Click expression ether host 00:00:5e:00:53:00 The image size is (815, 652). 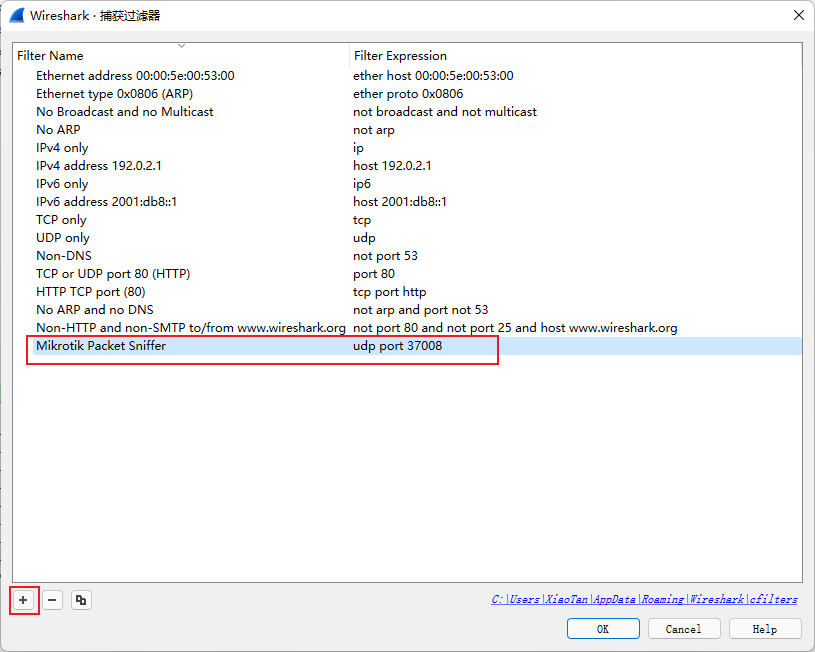[x=433, y=76]
